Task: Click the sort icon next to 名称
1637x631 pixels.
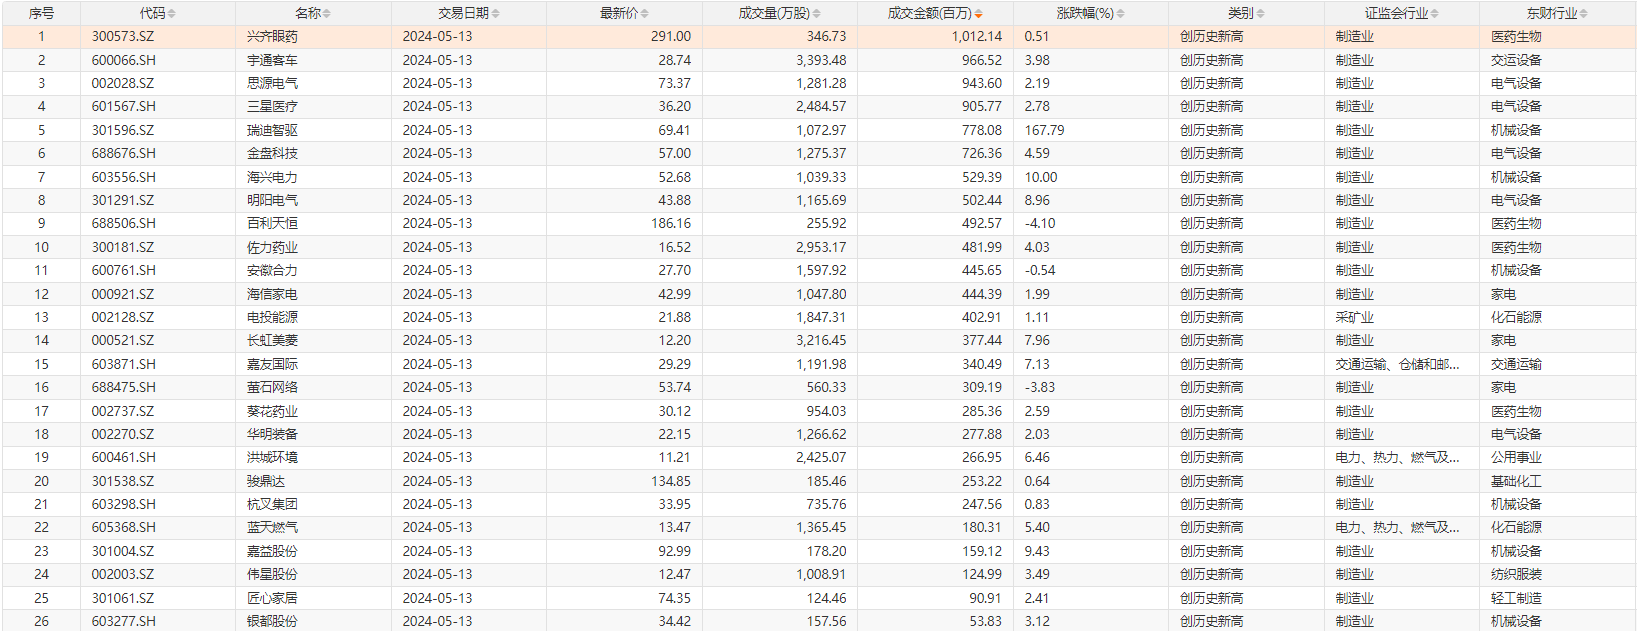Action: [x=327, y=14]
